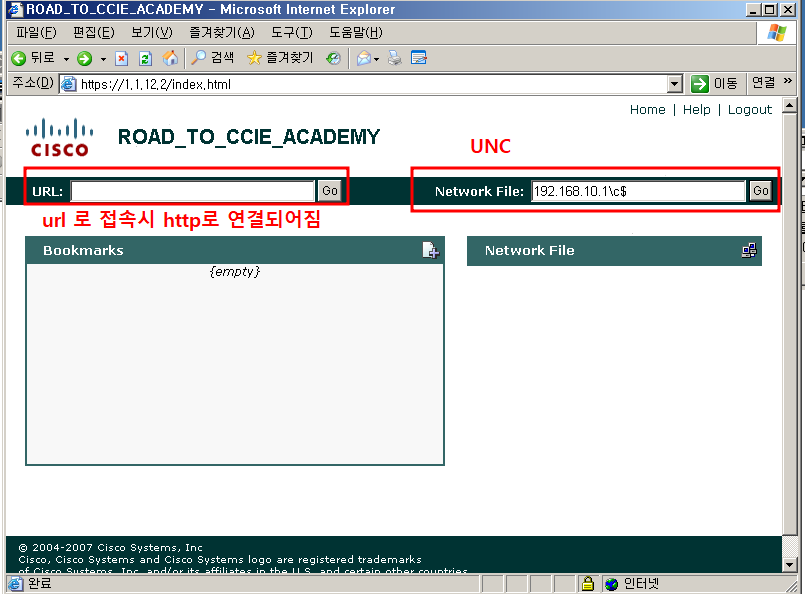The image size is (805, 594).
Task: Click the 연결 links toolbar label
Action: pos(763,83)
